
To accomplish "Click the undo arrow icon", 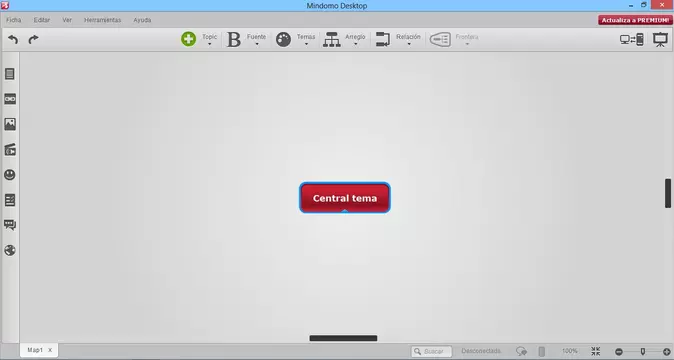I will (13, 40).
